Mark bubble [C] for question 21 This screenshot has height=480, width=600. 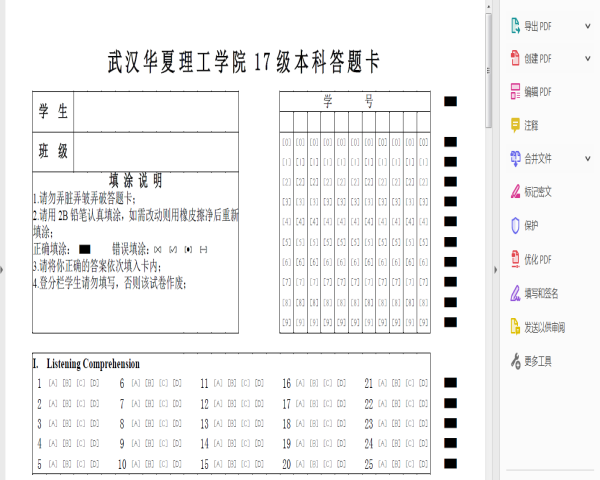410,383
